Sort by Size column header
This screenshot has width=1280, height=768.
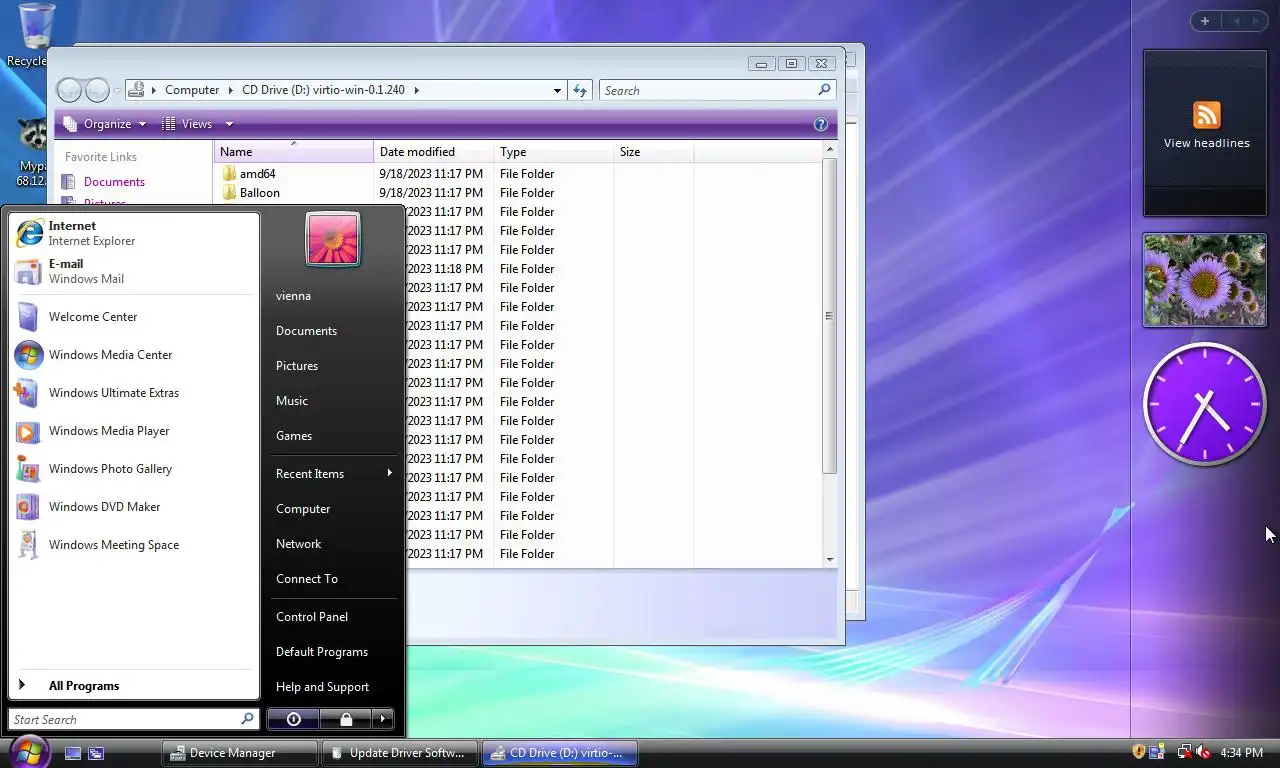(654, 152)
